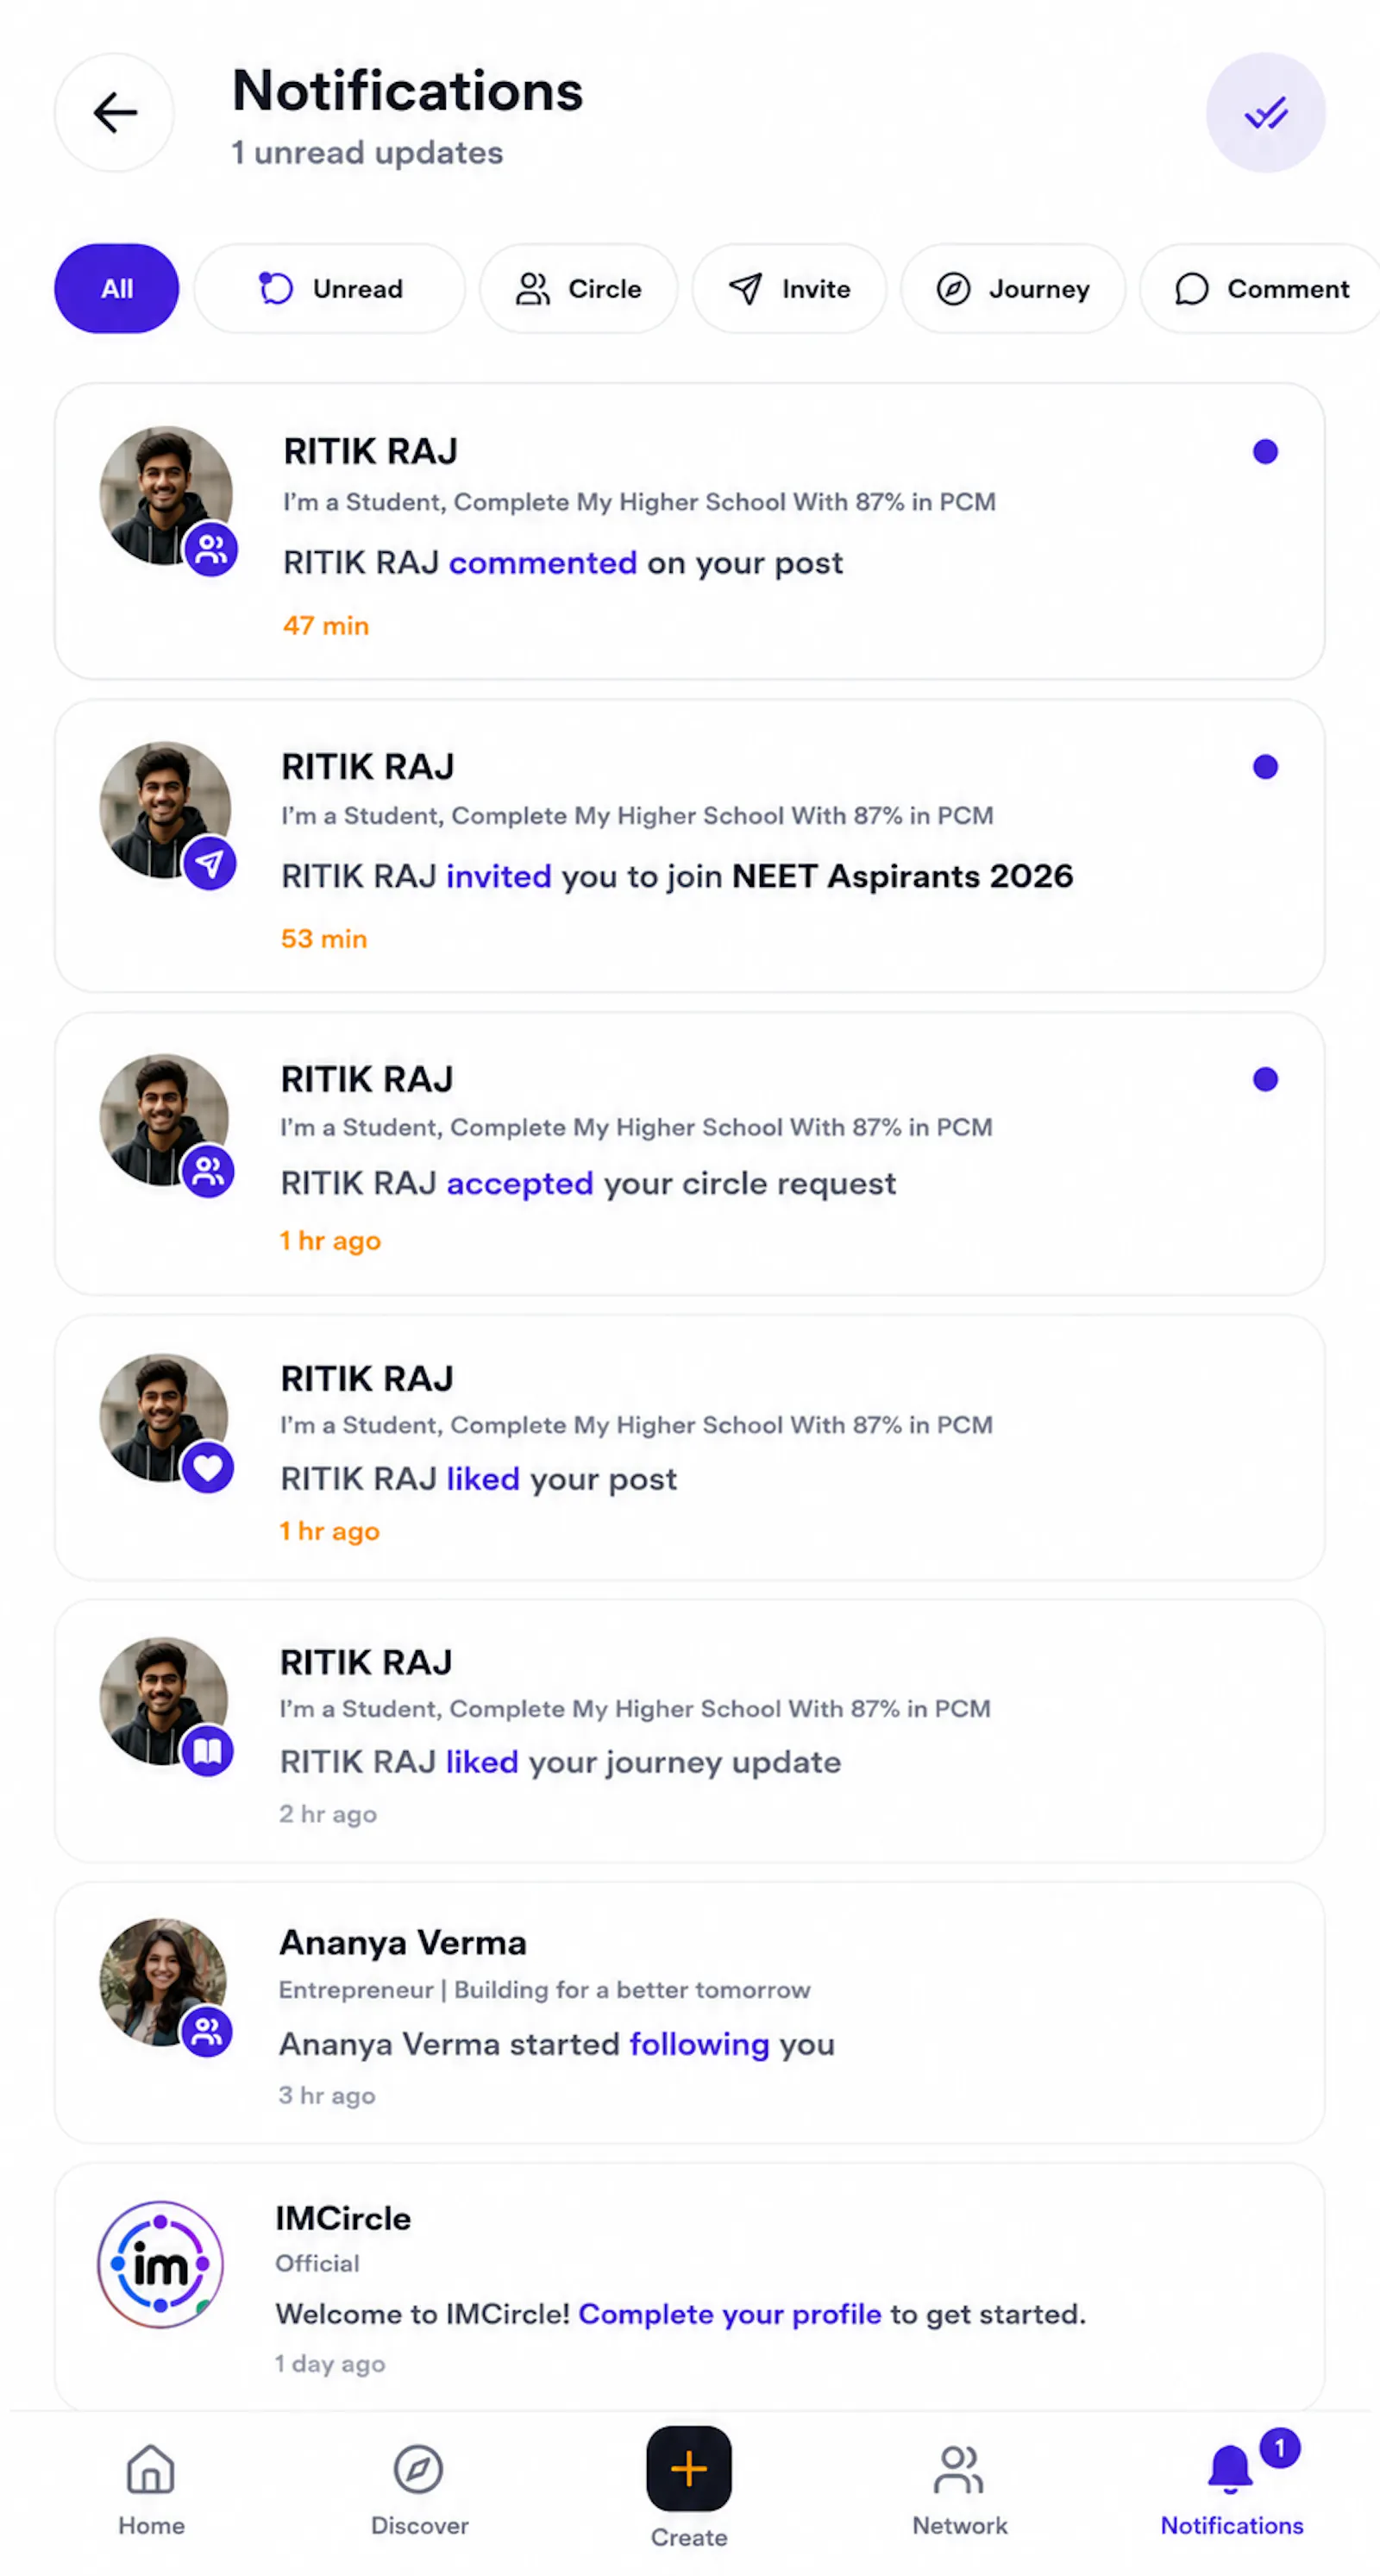Filter by Circle notifications
Viewport: 1380px width, 2576px height.
click(x=578, y=288)
